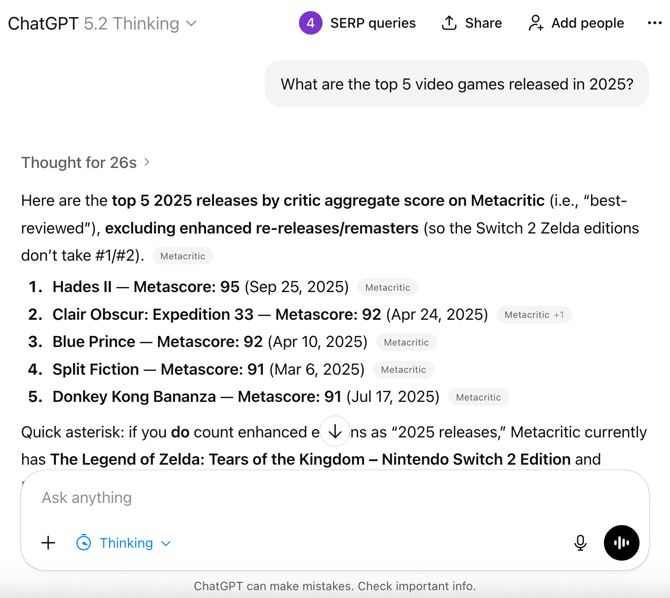Open Metacritic +1 source chip for Clair Obscur

pos(533,315)
